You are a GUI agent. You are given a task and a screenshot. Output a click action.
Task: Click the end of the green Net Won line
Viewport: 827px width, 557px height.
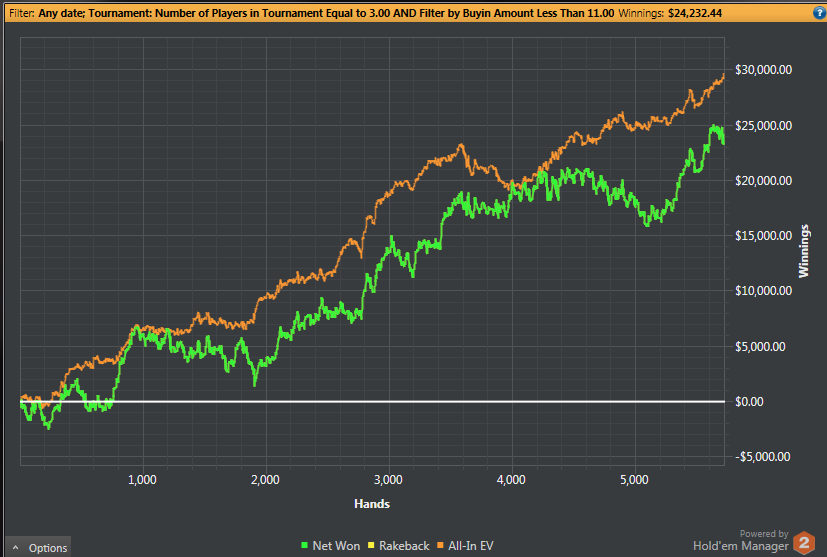point(723,142)
